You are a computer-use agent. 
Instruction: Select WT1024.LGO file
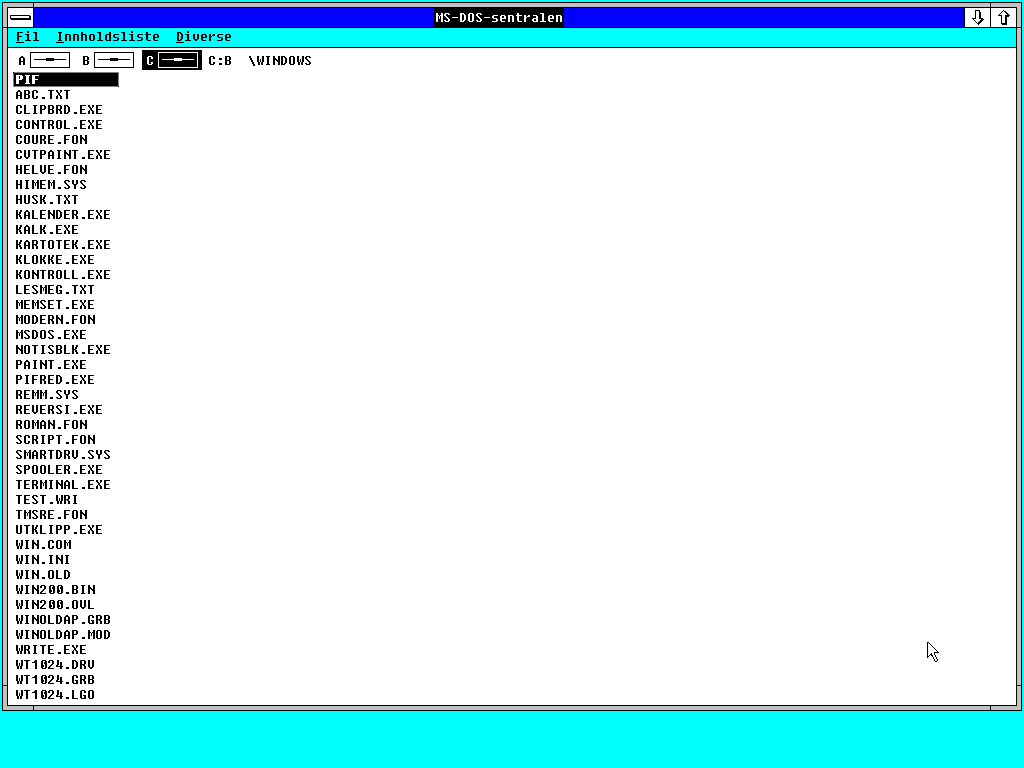55,696
